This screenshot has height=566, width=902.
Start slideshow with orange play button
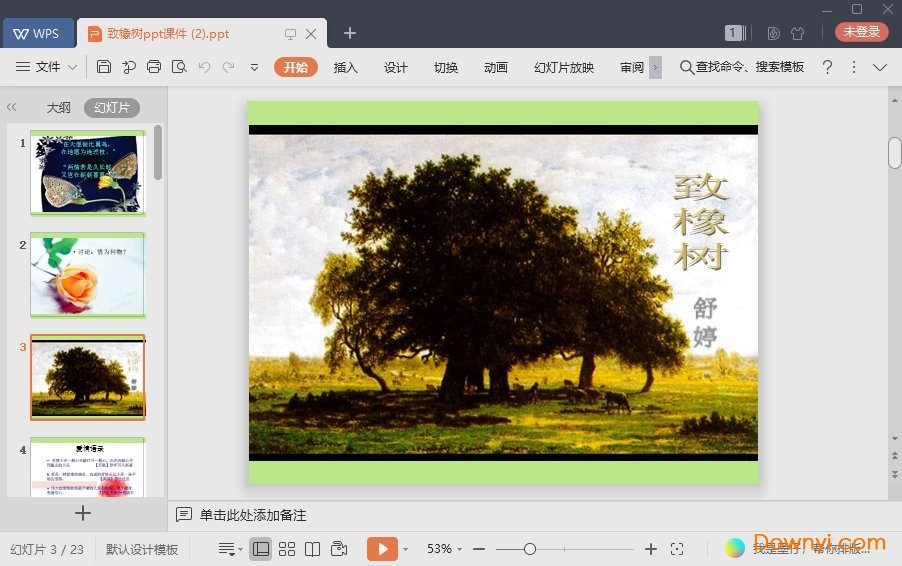click(382, 549)
